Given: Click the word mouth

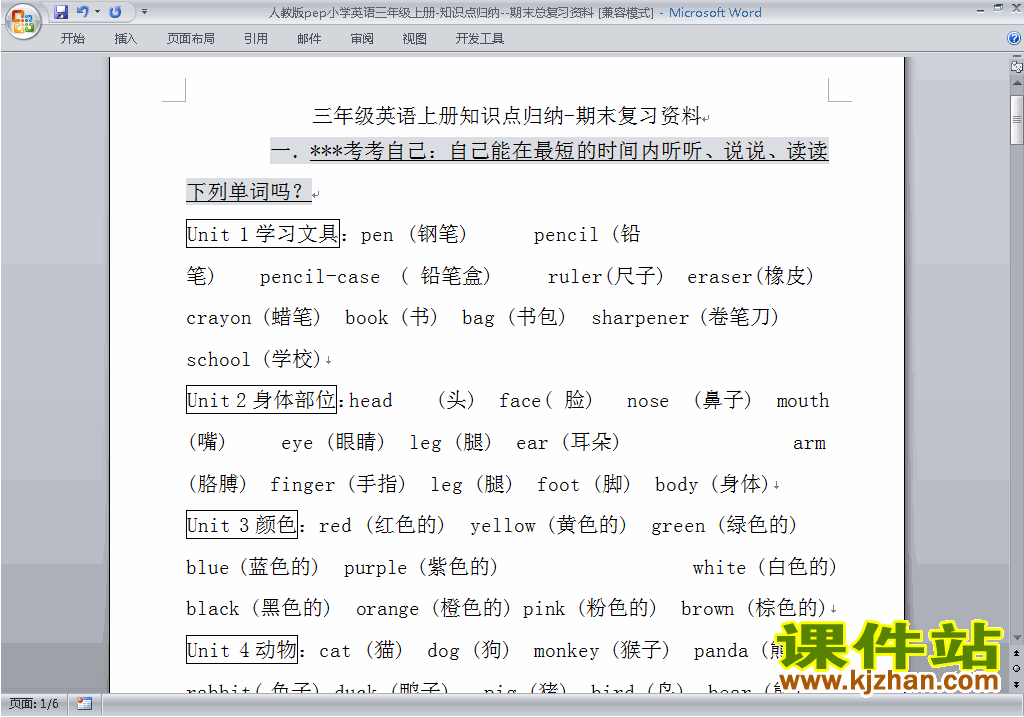Looking at the screenshot, I should tap(803, 400).
